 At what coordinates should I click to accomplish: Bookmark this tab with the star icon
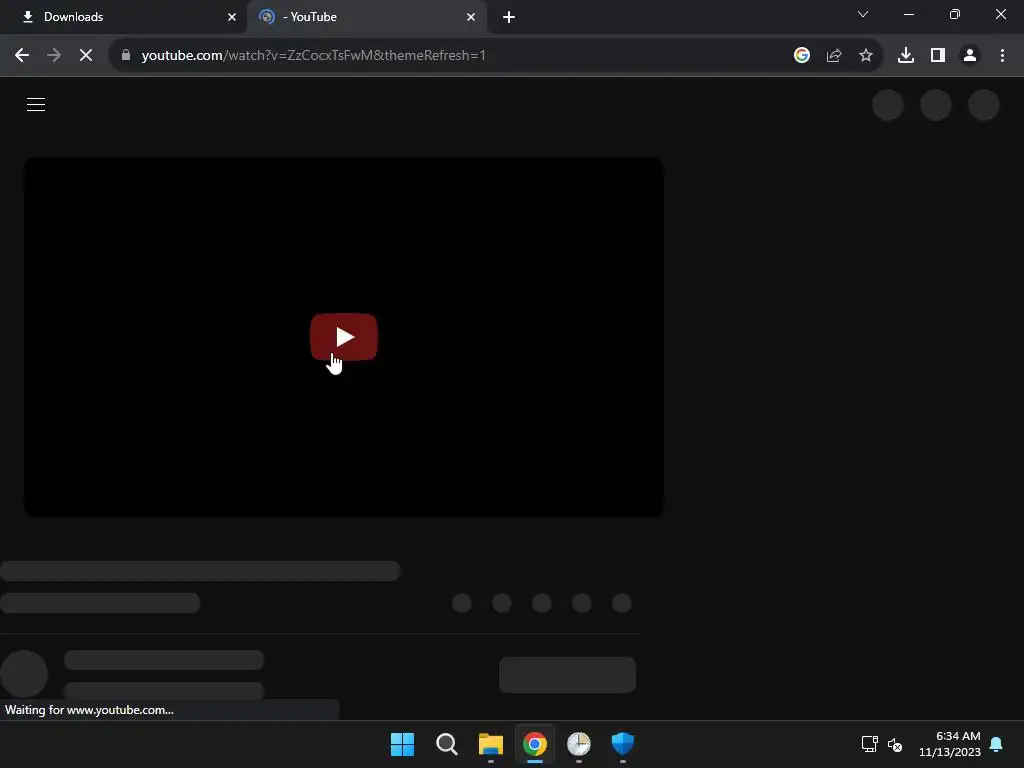(x=866, y=56)
